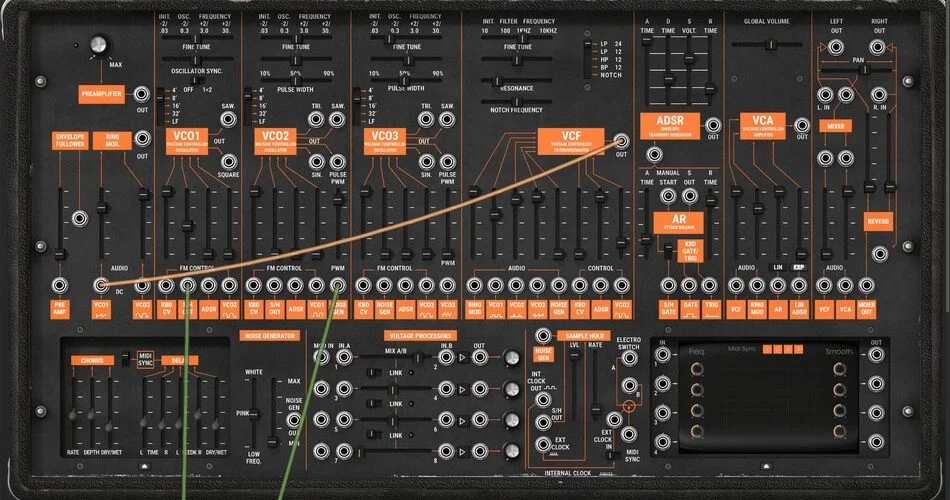Click the first Smooth knob in LFO panel

(839, 368)
